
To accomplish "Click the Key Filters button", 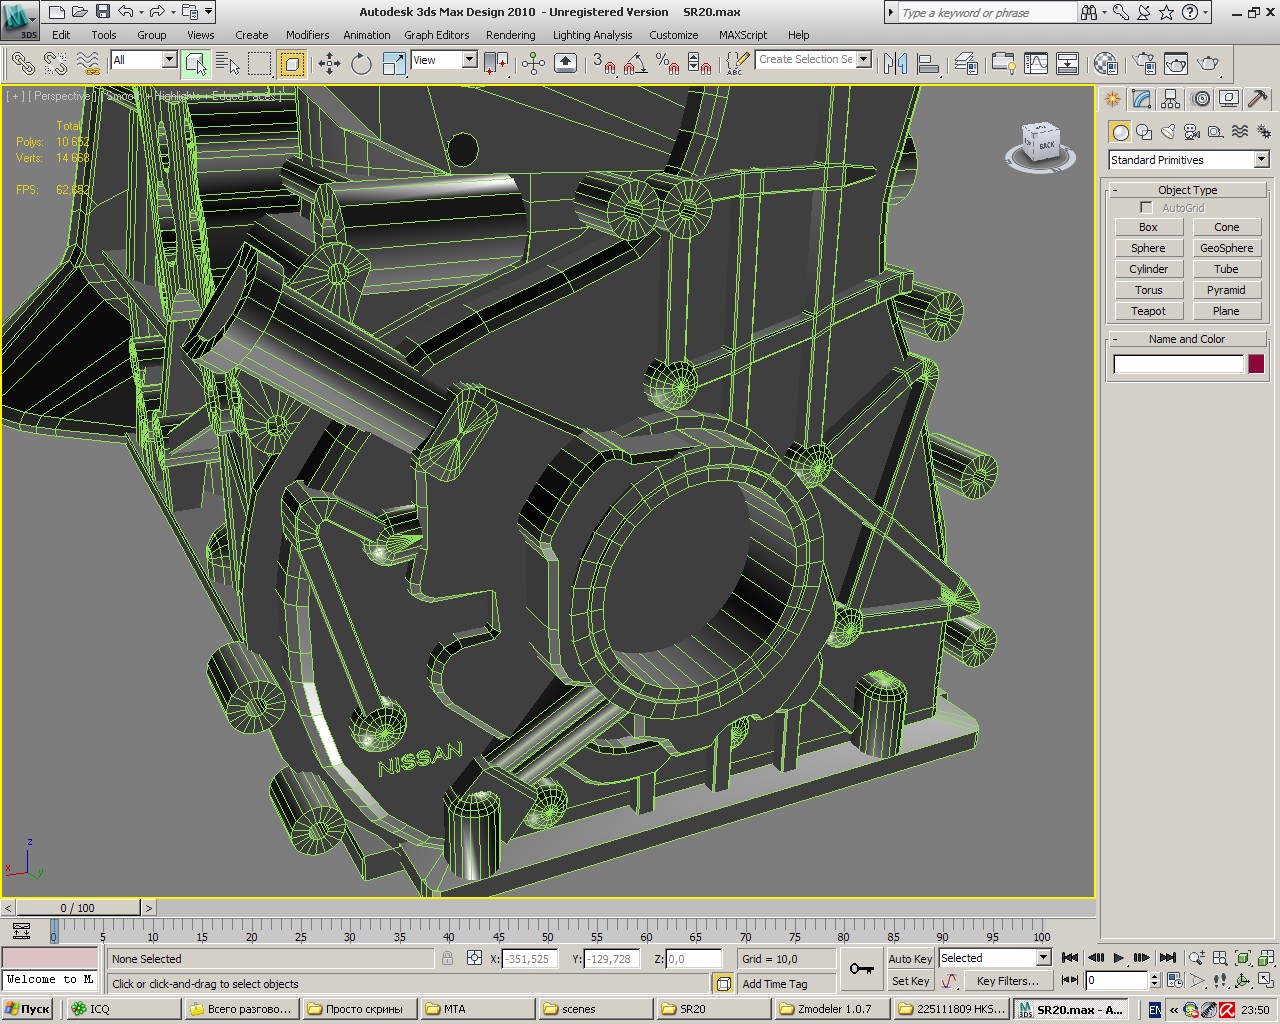I will pos(1007,981).
